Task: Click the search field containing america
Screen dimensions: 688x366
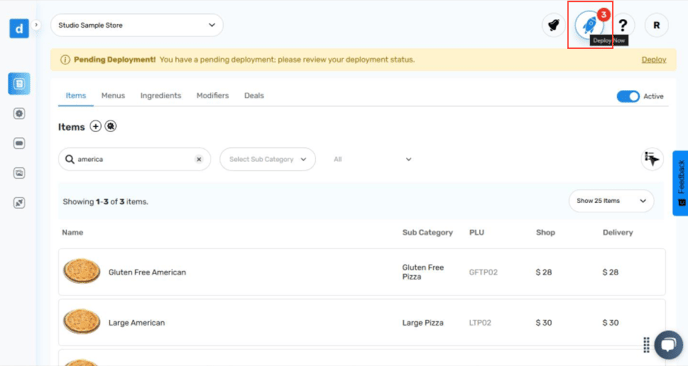Action: [x=134, y=159]
